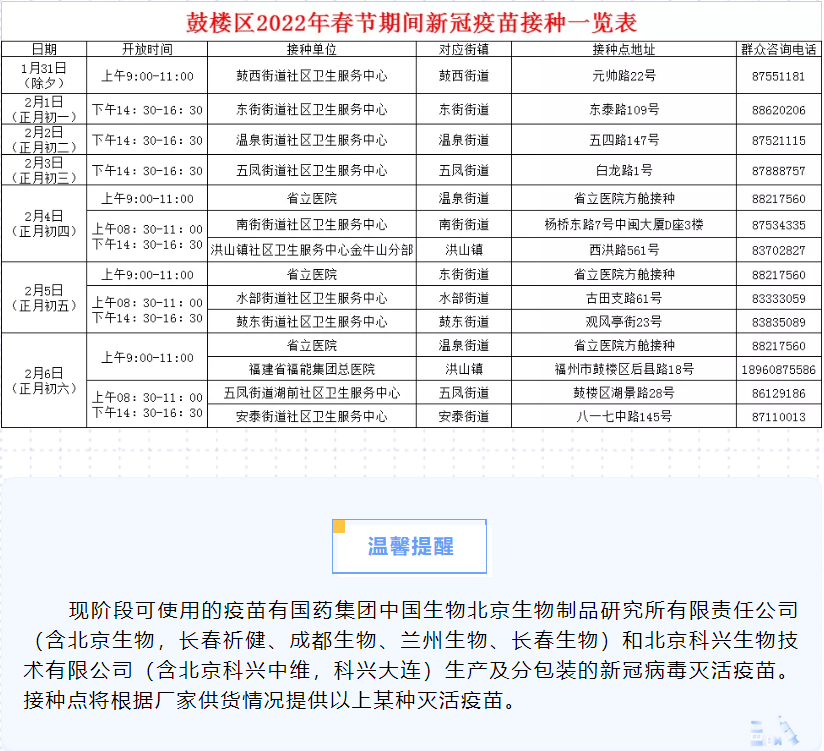This screenshot has width=824, height=751.
Task: Select address 元帅路22号
Action: tap(624, 76)
